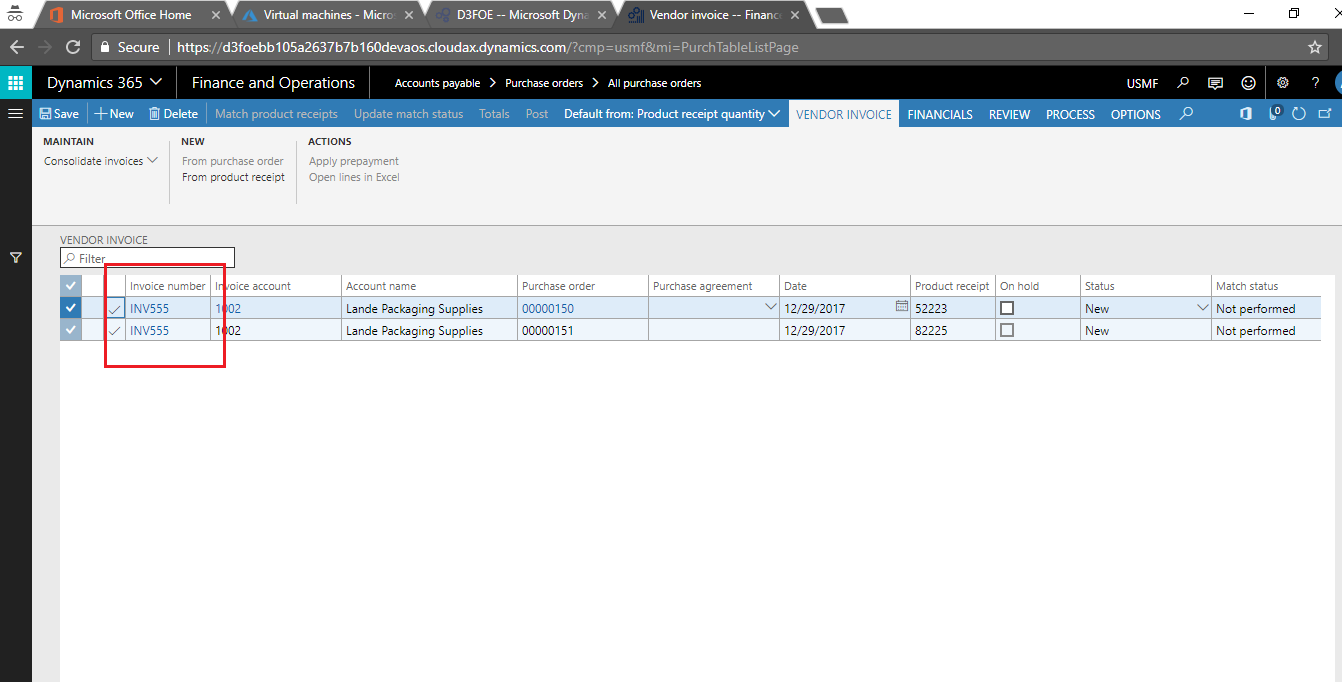1342x682 pixels.
Task: Refresh the page with circular arrow
Action: 1299,114
